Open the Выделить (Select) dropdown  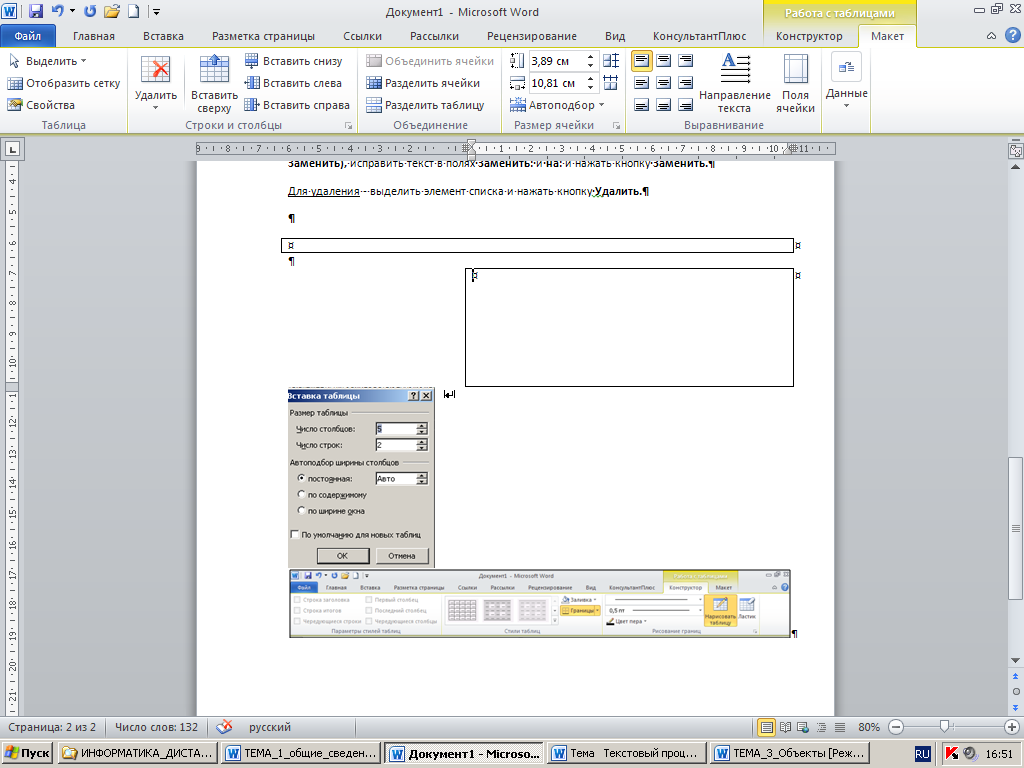(48, 61)
